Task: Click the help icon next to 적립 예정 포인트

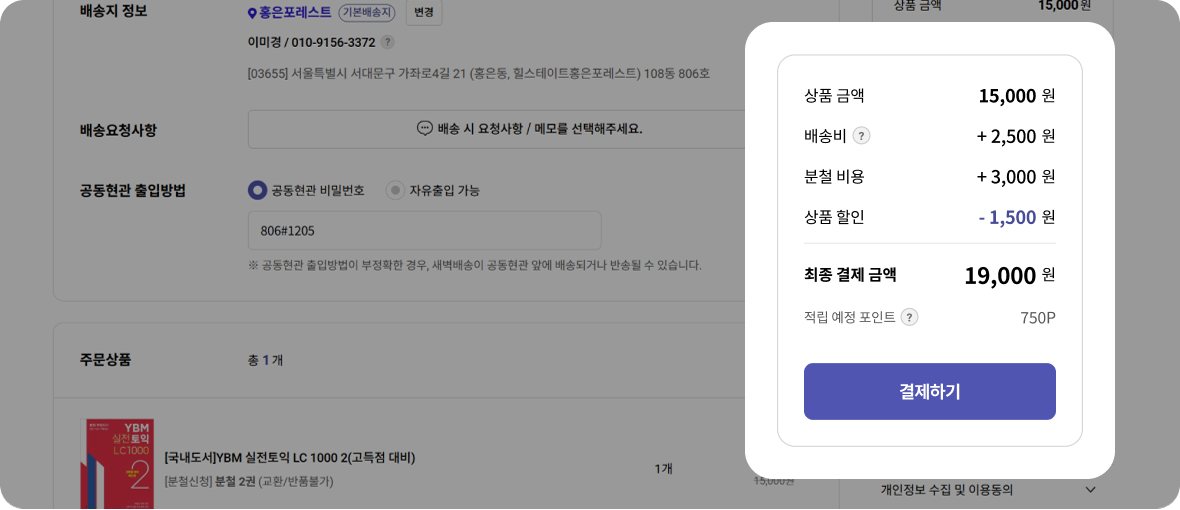Action: tap(910, 317)
